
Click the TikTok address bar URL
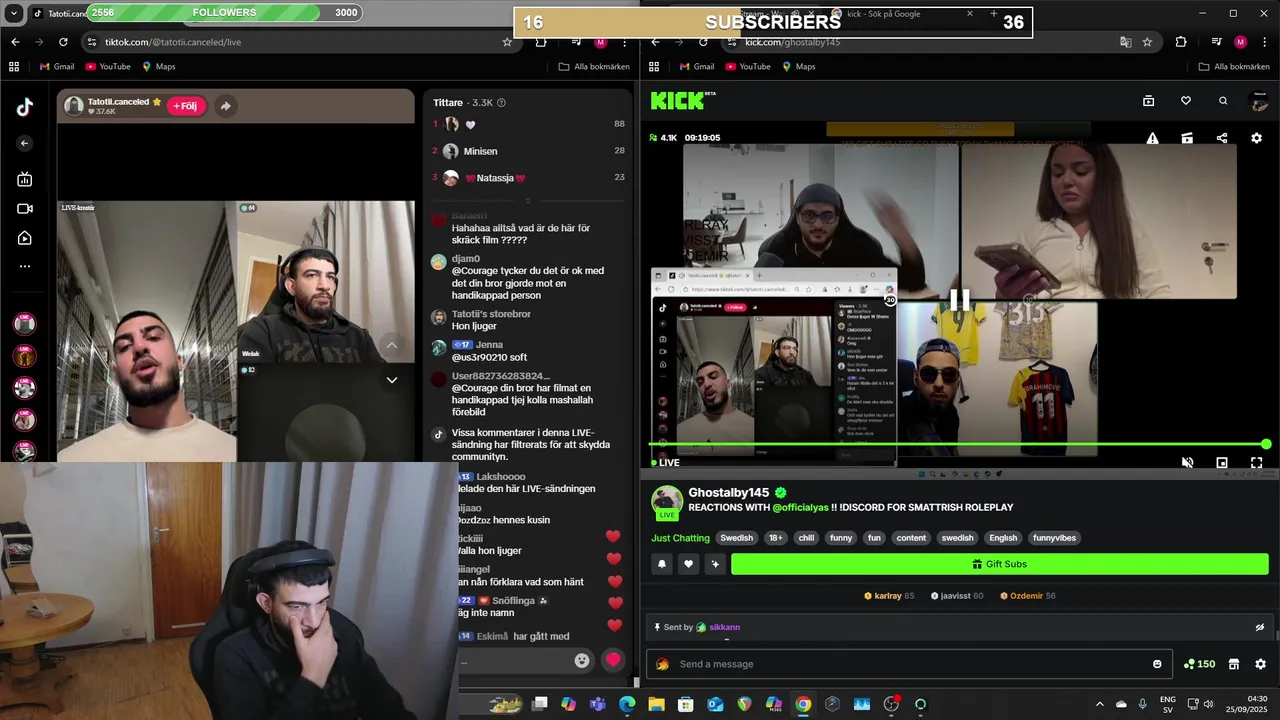coord(173,42)
